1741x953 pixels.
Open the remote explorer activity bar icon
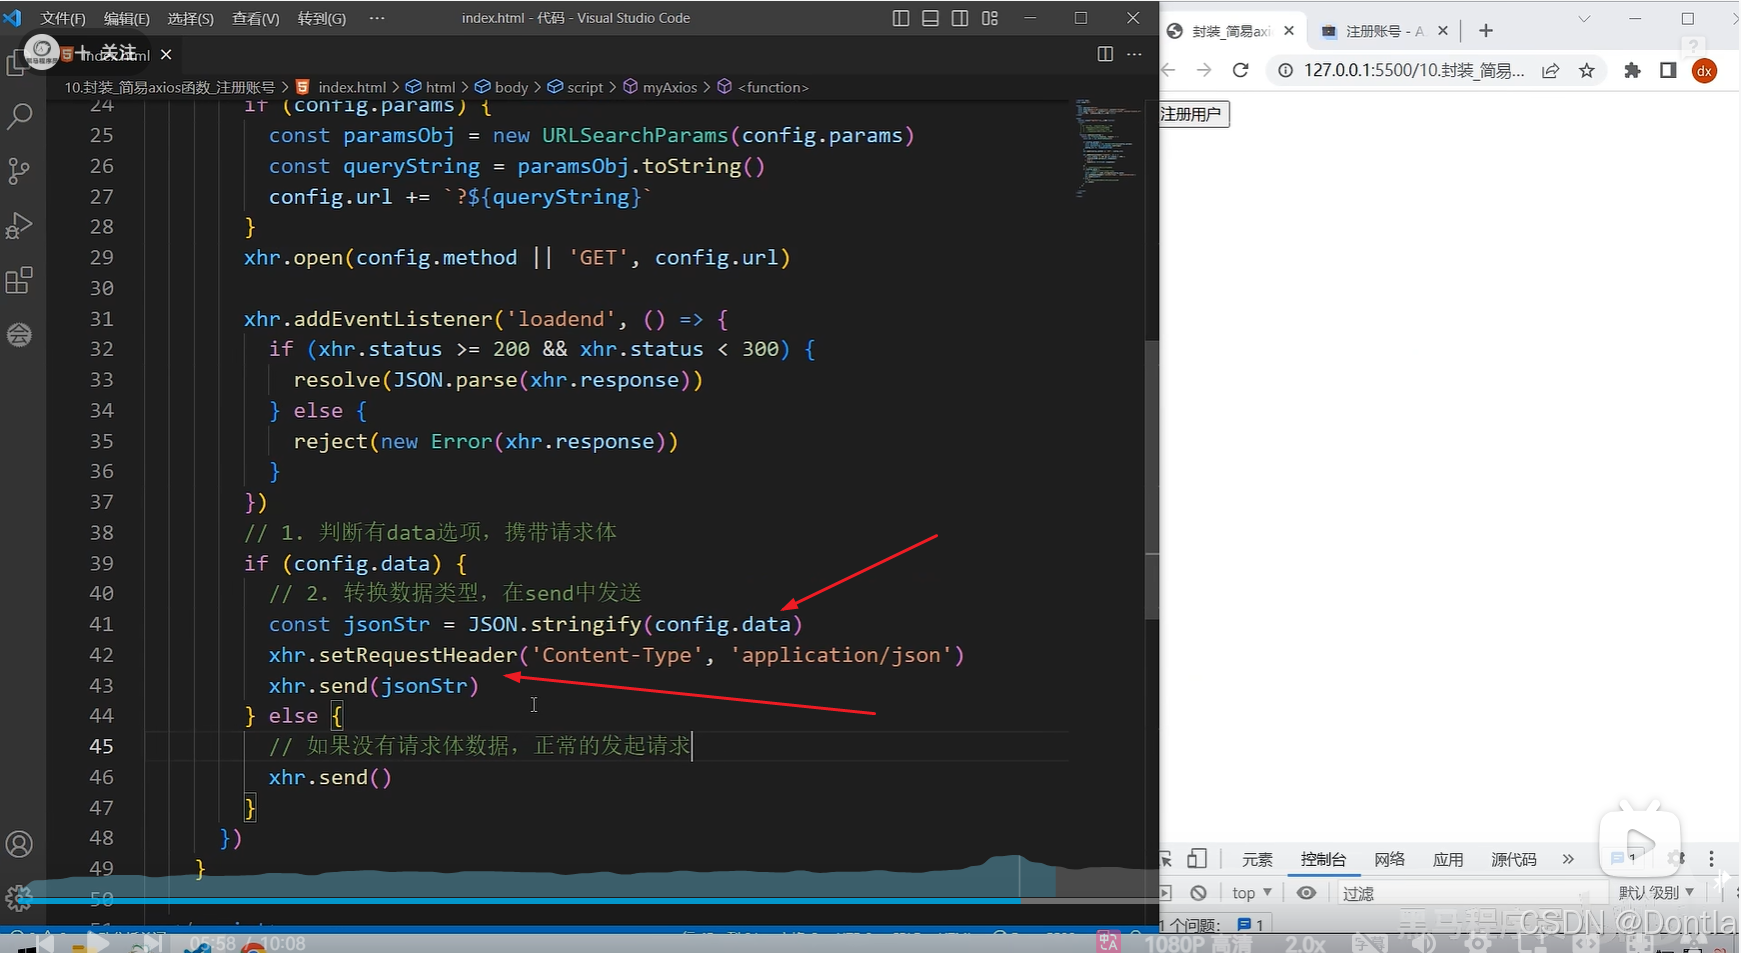tap(19, 334)
